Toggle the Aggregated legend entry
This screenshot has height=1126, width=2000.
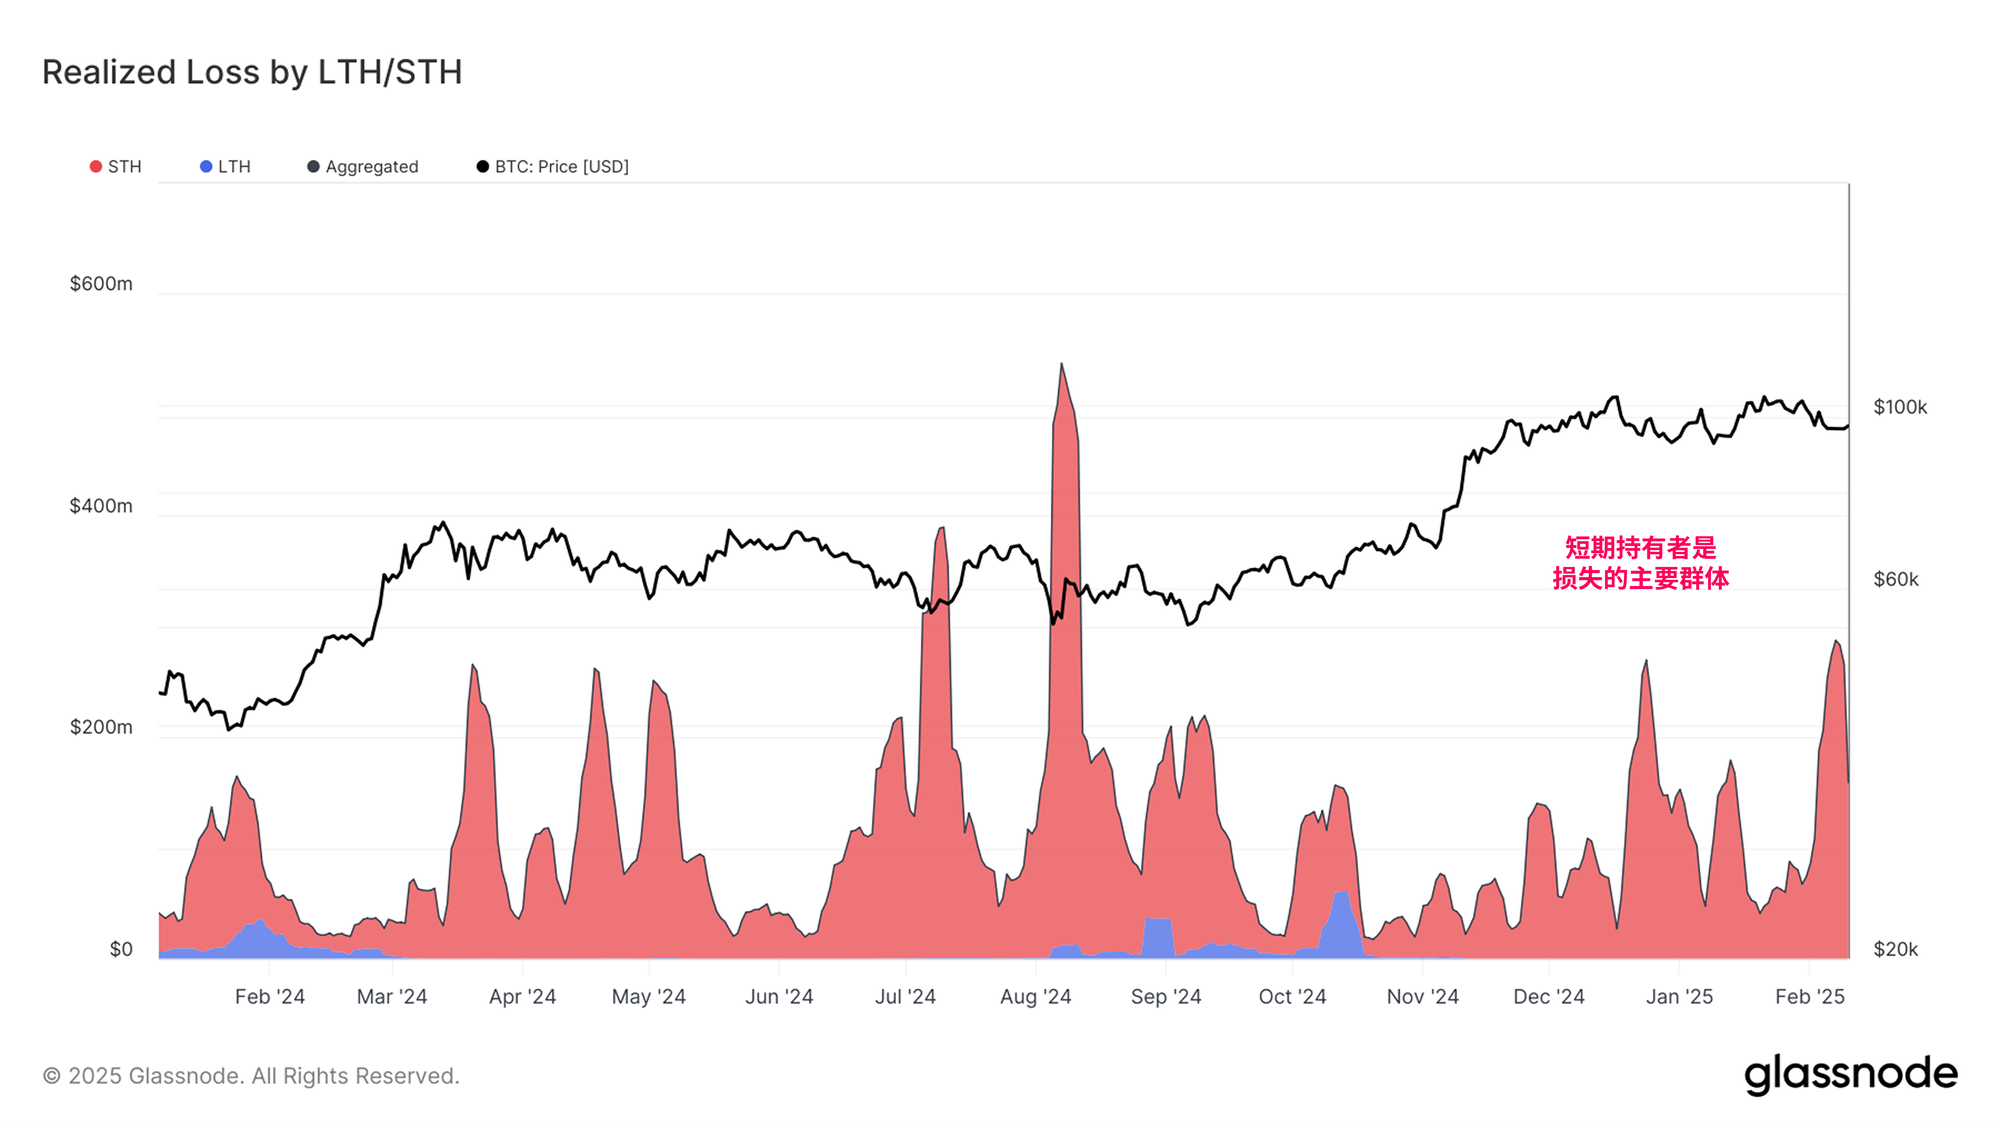[371, 167]
